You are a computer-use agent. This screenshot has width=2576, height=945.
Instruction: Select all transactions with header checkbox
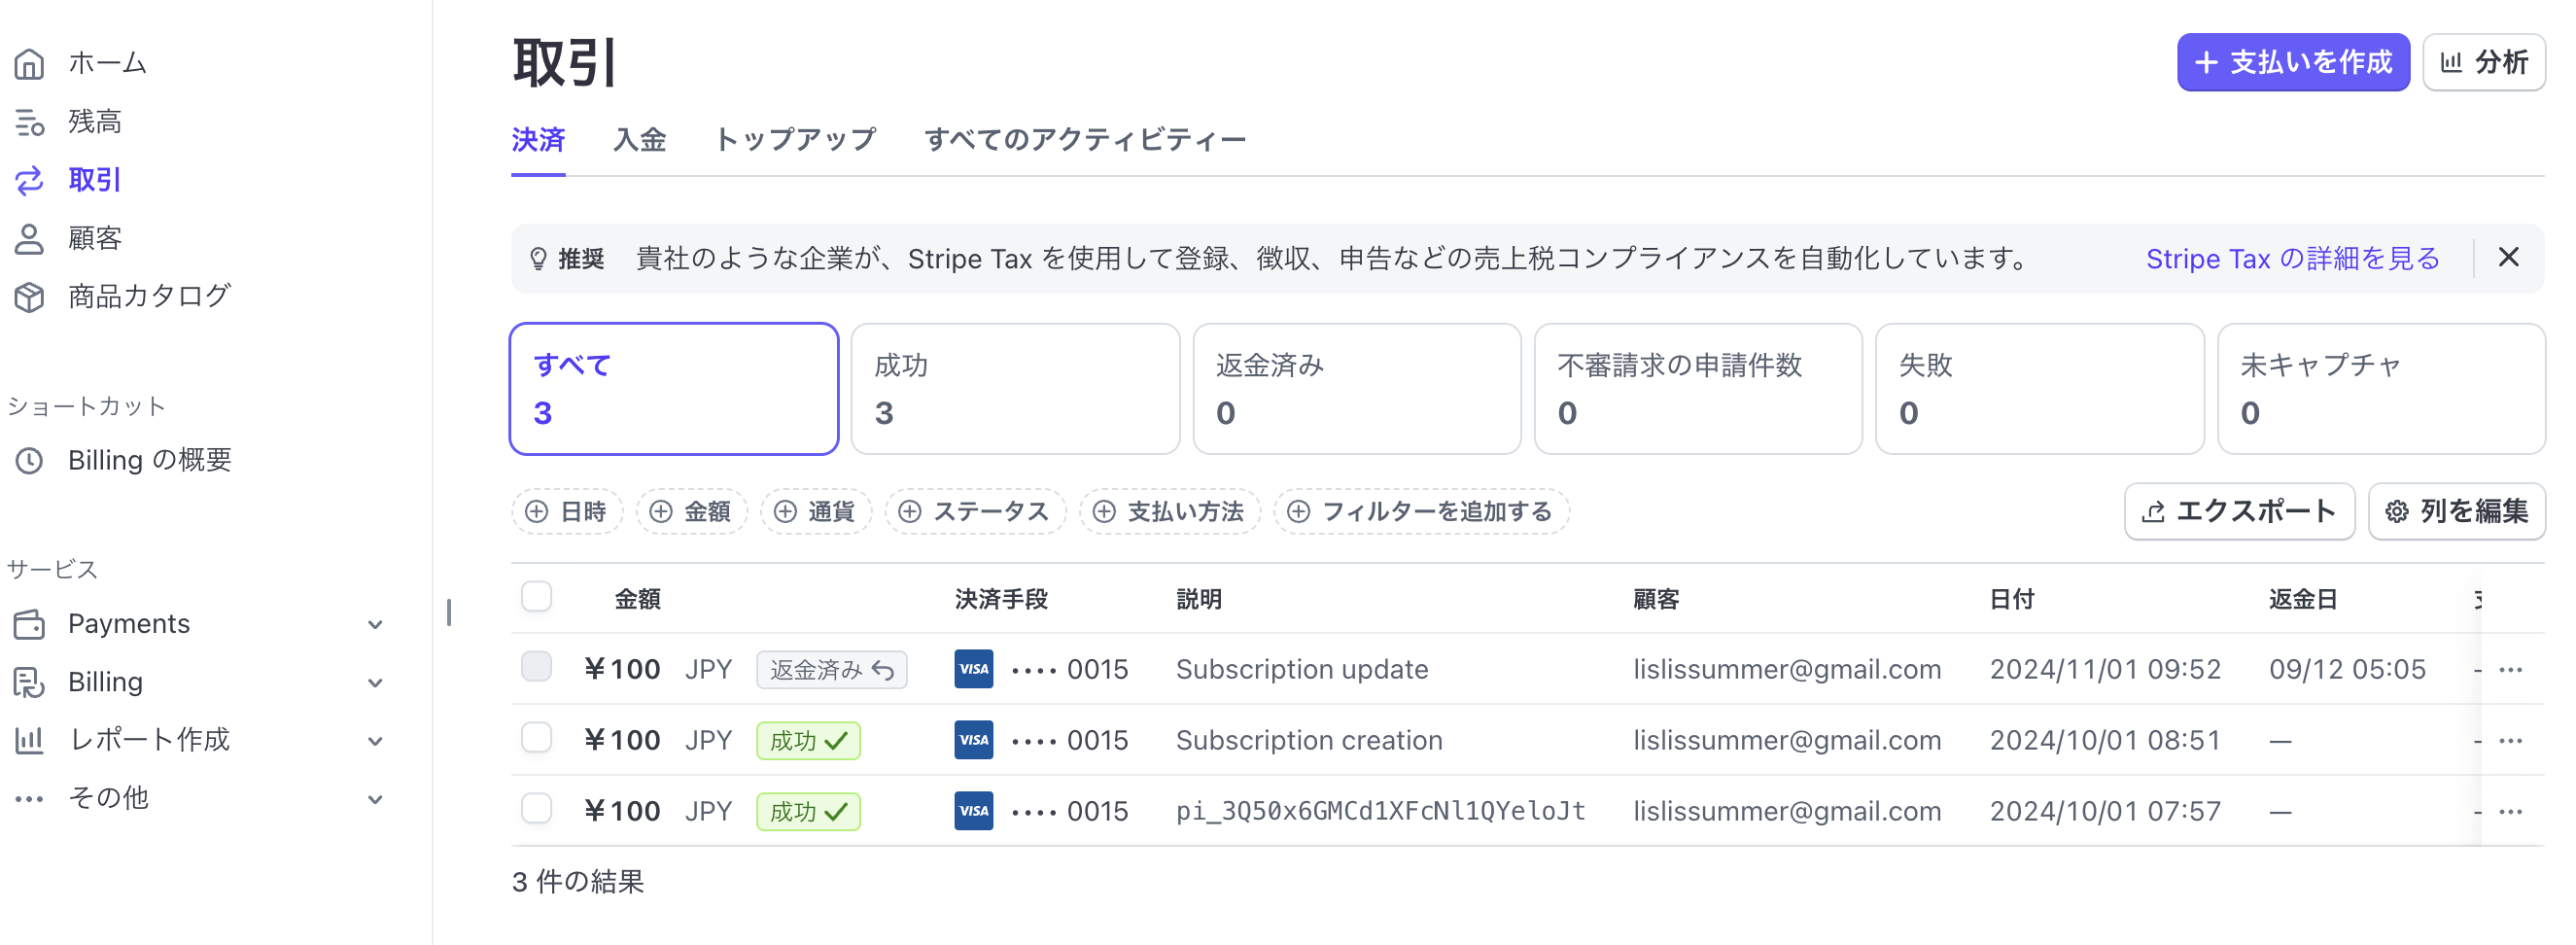(537, 596)
